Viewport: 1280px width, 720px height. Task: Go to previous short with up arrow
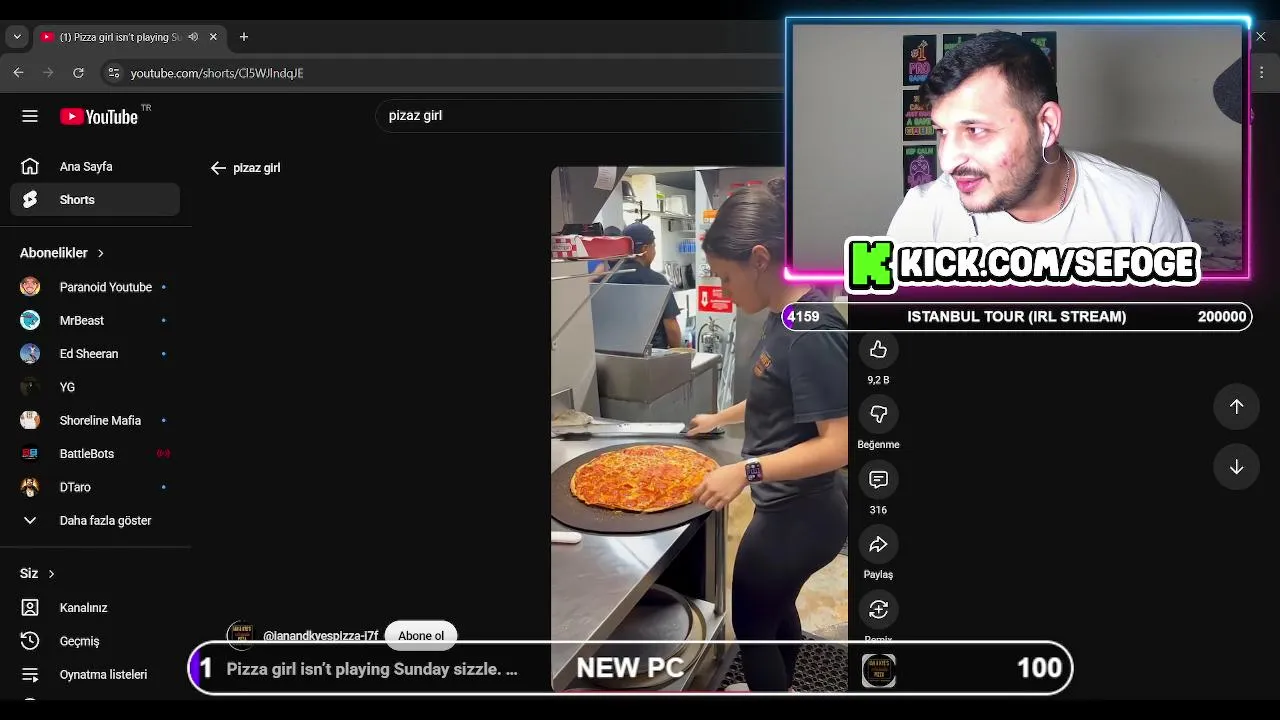click(1236, 406)
